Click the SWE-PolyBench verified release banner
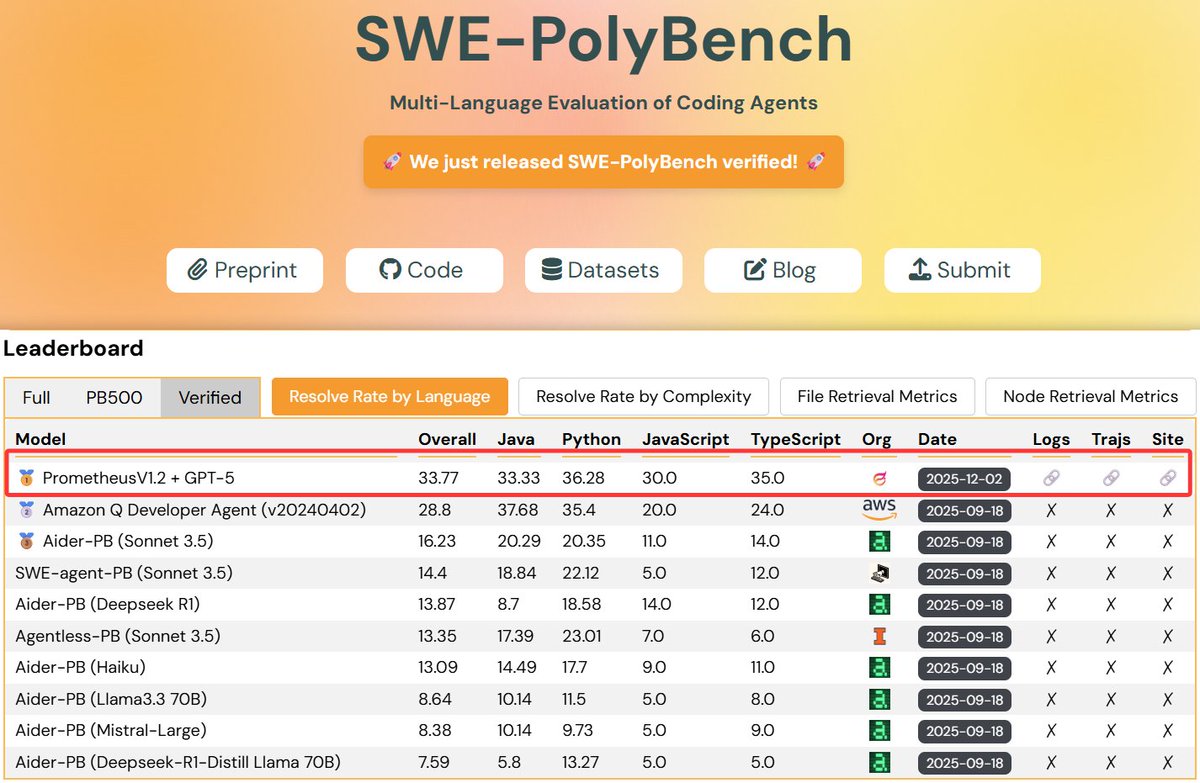The width and height of the screenshot is (1200, 783). [604, 162]
